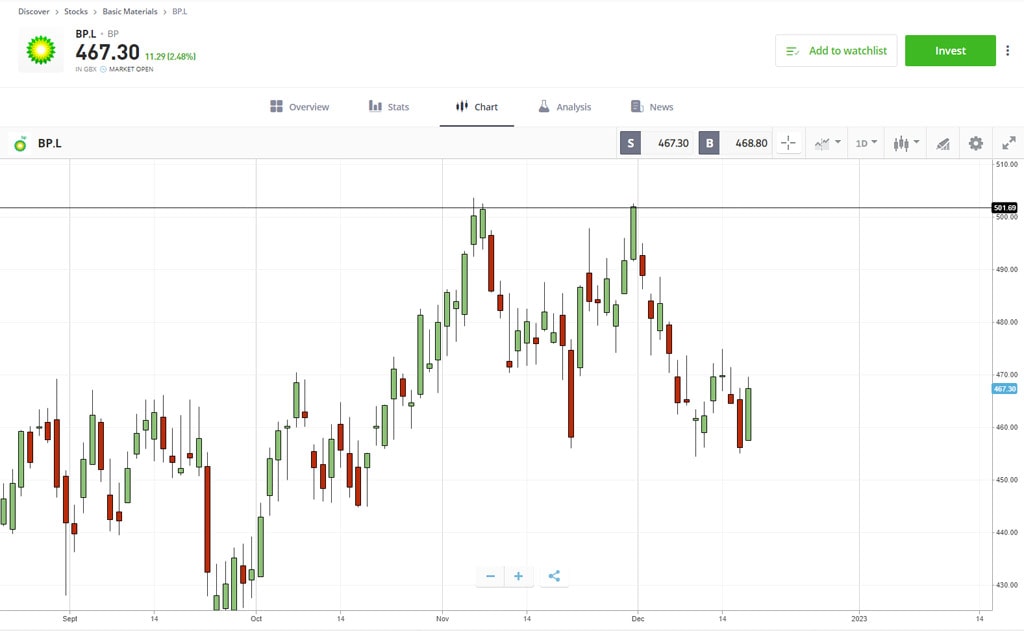
Task: Go to Stocks breadcrumb link
Action: tap(76, 11)
